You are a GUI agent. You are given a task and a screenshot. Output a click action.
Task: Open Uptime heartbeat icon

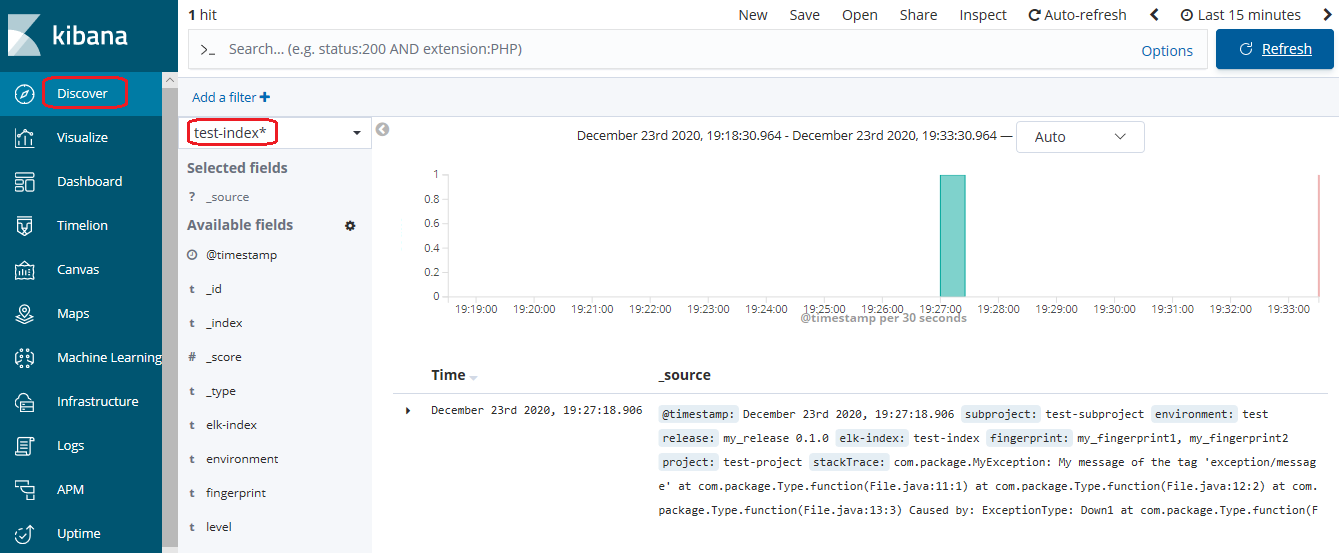coord(25,534)
